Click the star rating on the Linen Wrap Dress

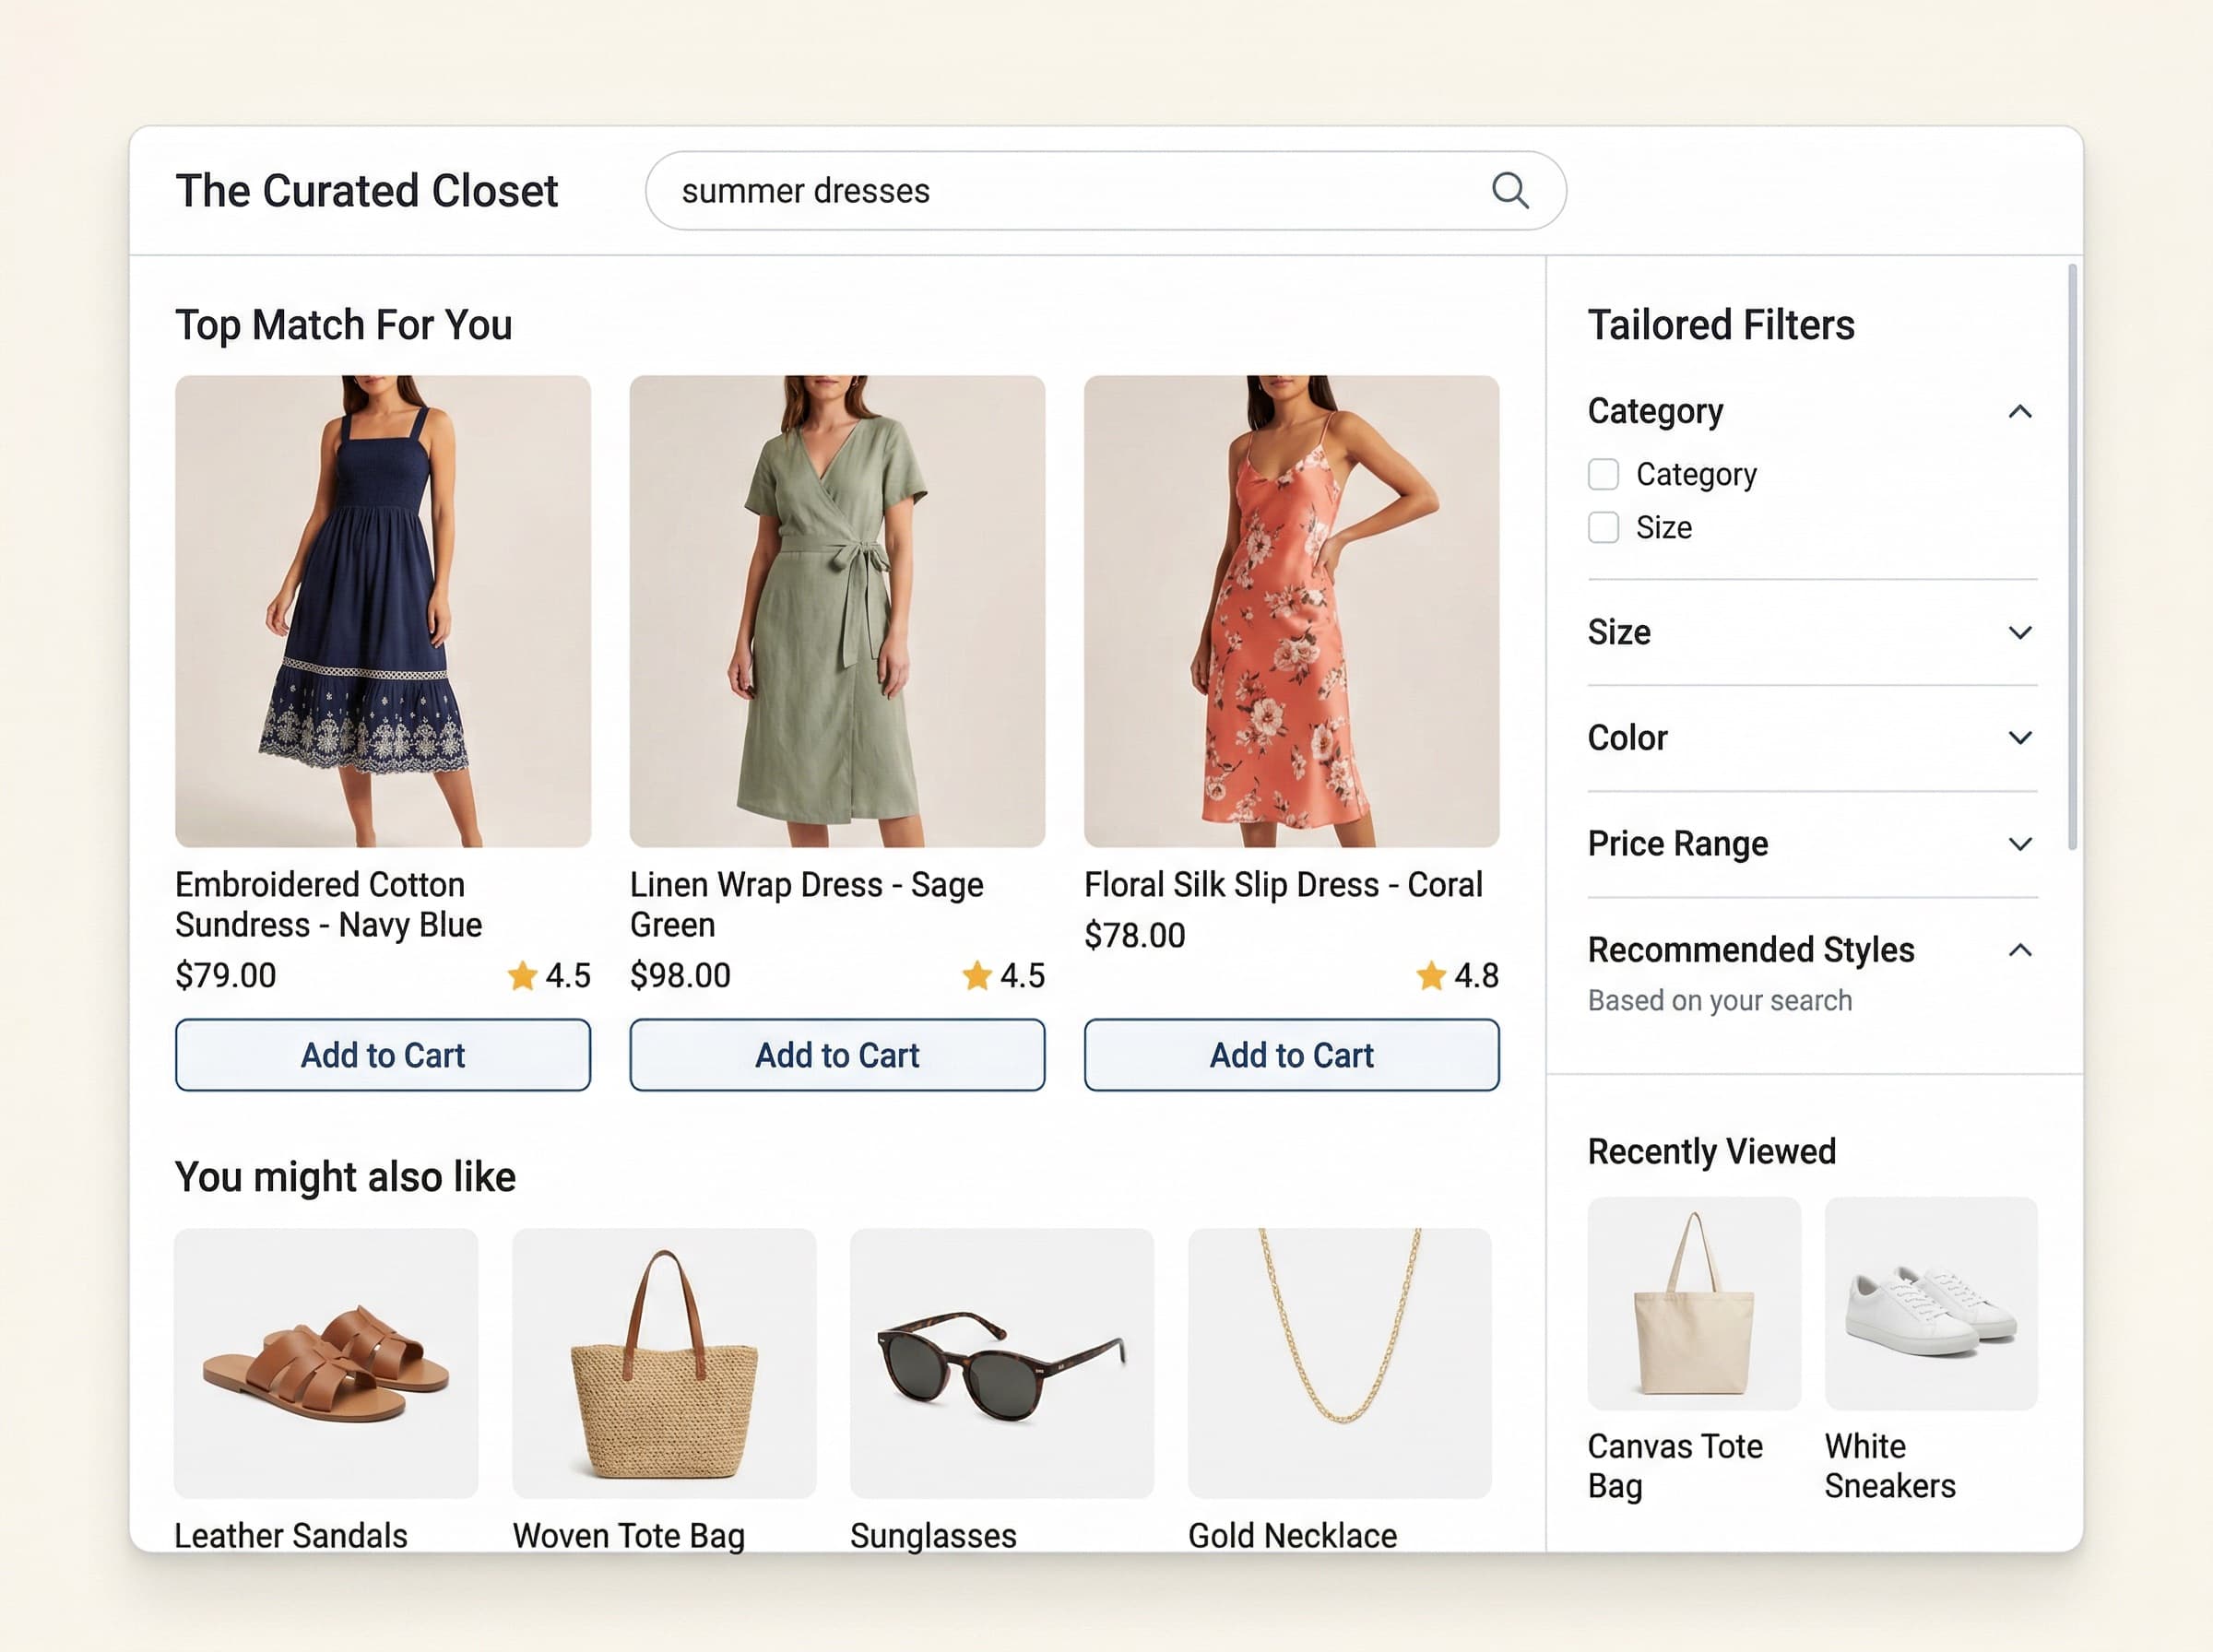pyautogui.click(x=1005, y=975)
